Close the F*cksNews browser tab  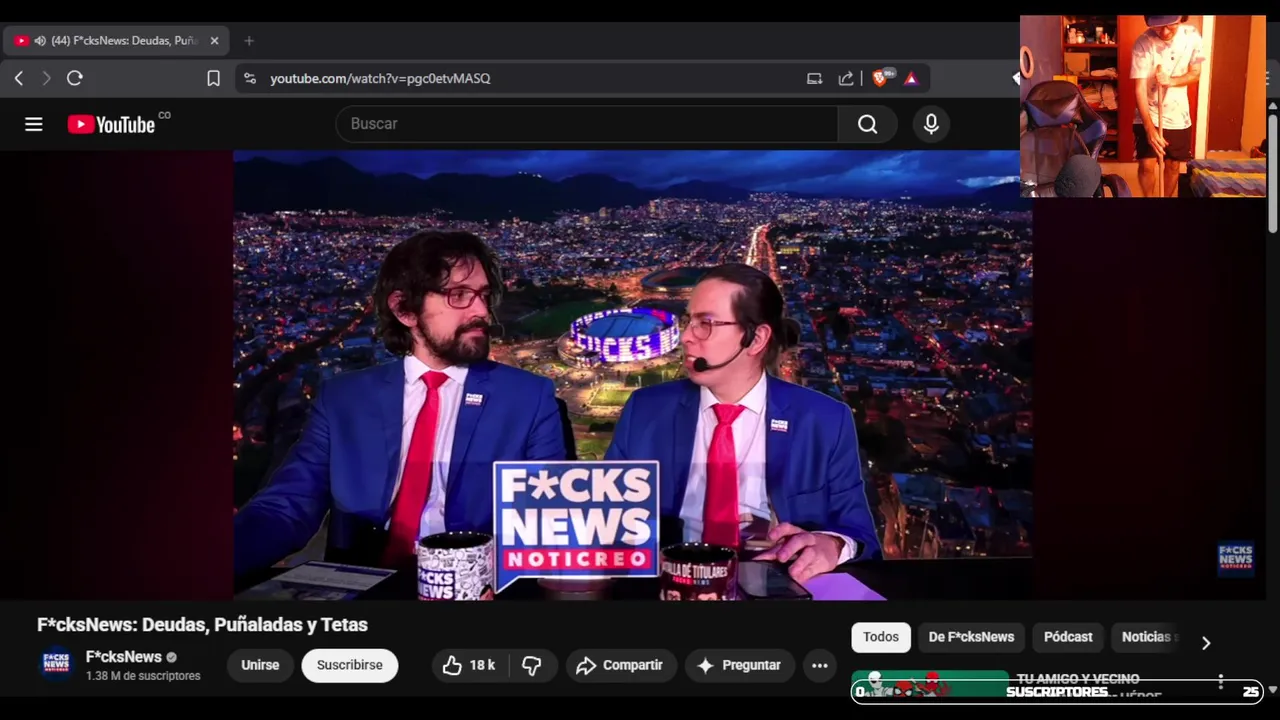pyautogui.click(x=214, y=41)
